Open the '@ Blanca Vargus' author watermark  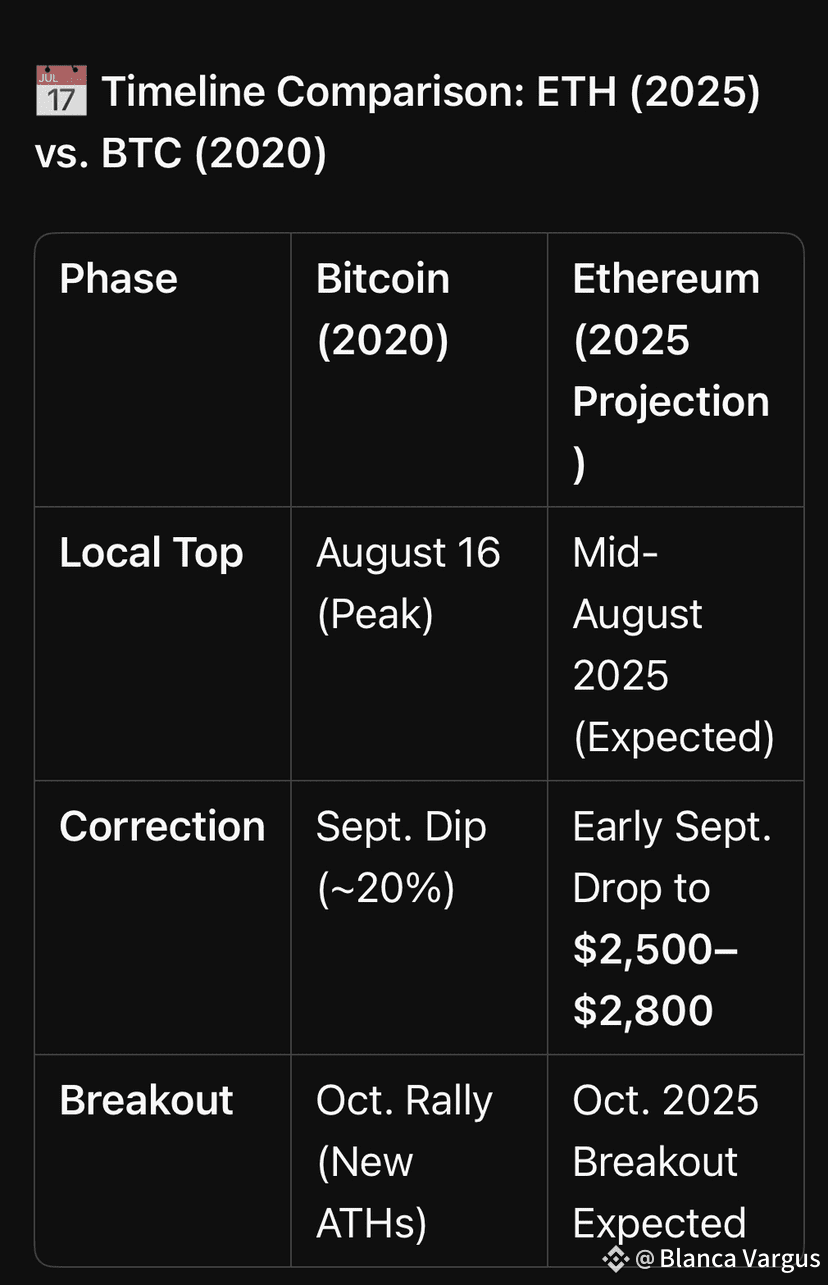click(x=728, y=1258)
